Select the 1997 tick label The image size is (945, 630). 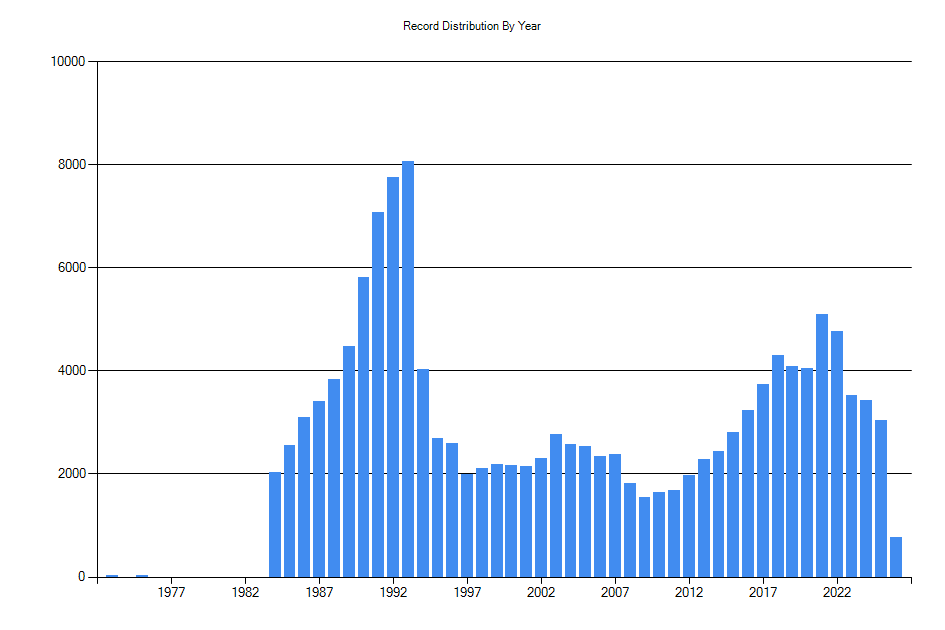point(467,592)
